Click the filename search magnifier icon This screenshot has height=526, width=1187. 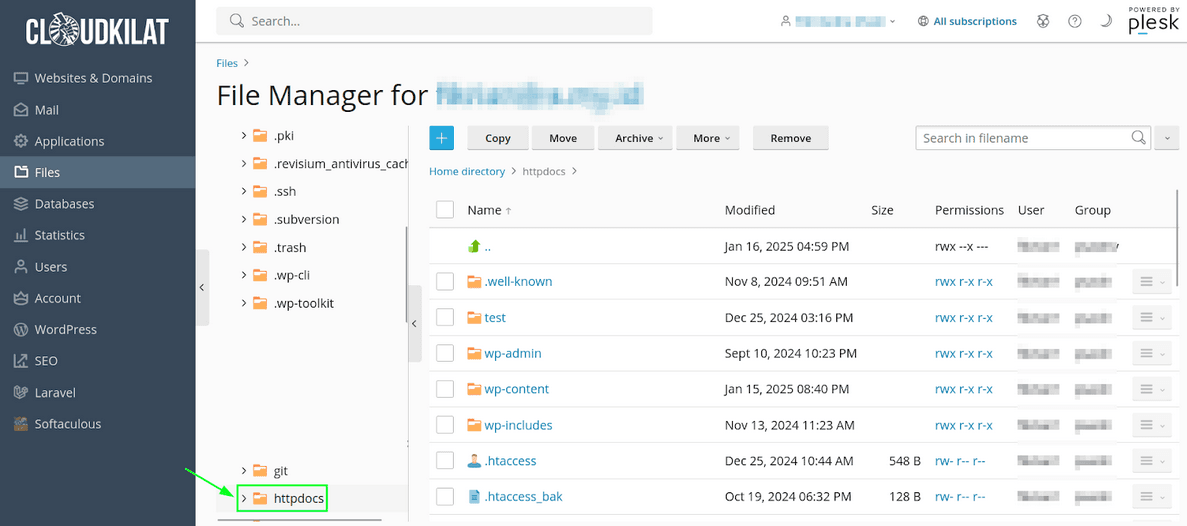(1139, 138)
